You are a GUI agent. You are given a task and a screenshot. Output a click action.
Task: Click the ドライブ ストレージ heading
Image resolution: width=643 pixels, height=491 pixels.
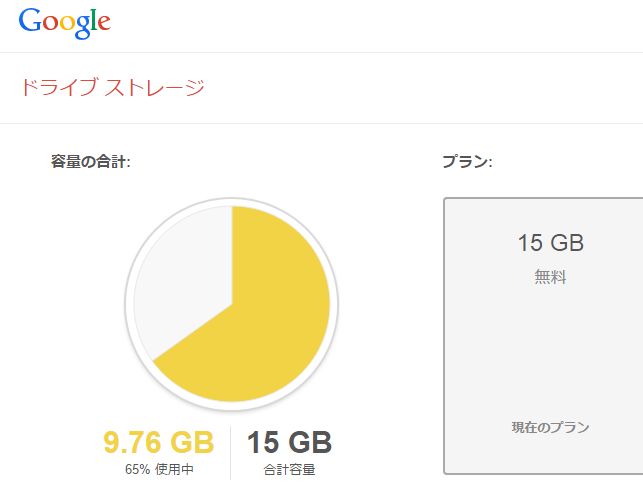coord(112,88)
